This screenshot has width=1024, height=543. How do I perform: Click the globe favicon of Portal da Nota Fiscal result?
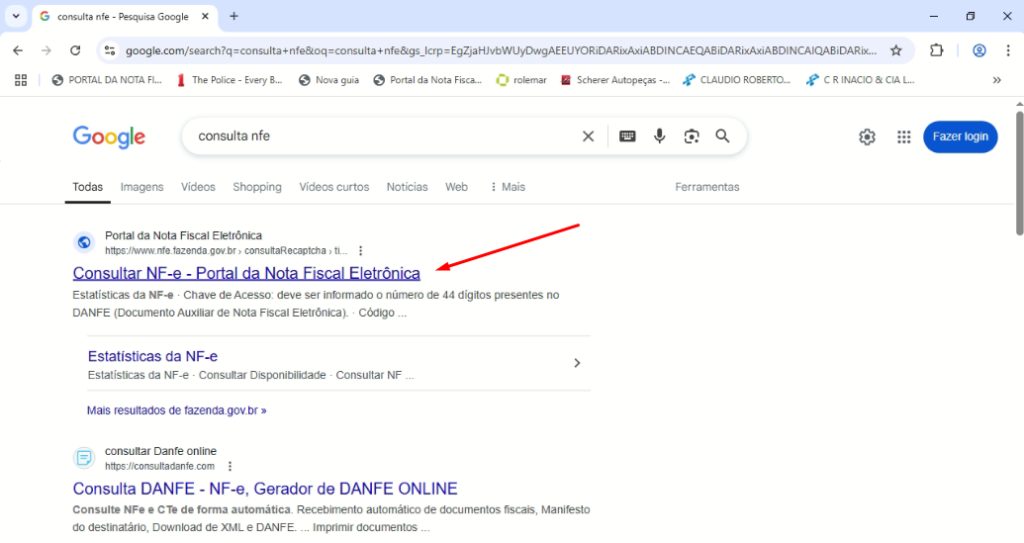84,242
